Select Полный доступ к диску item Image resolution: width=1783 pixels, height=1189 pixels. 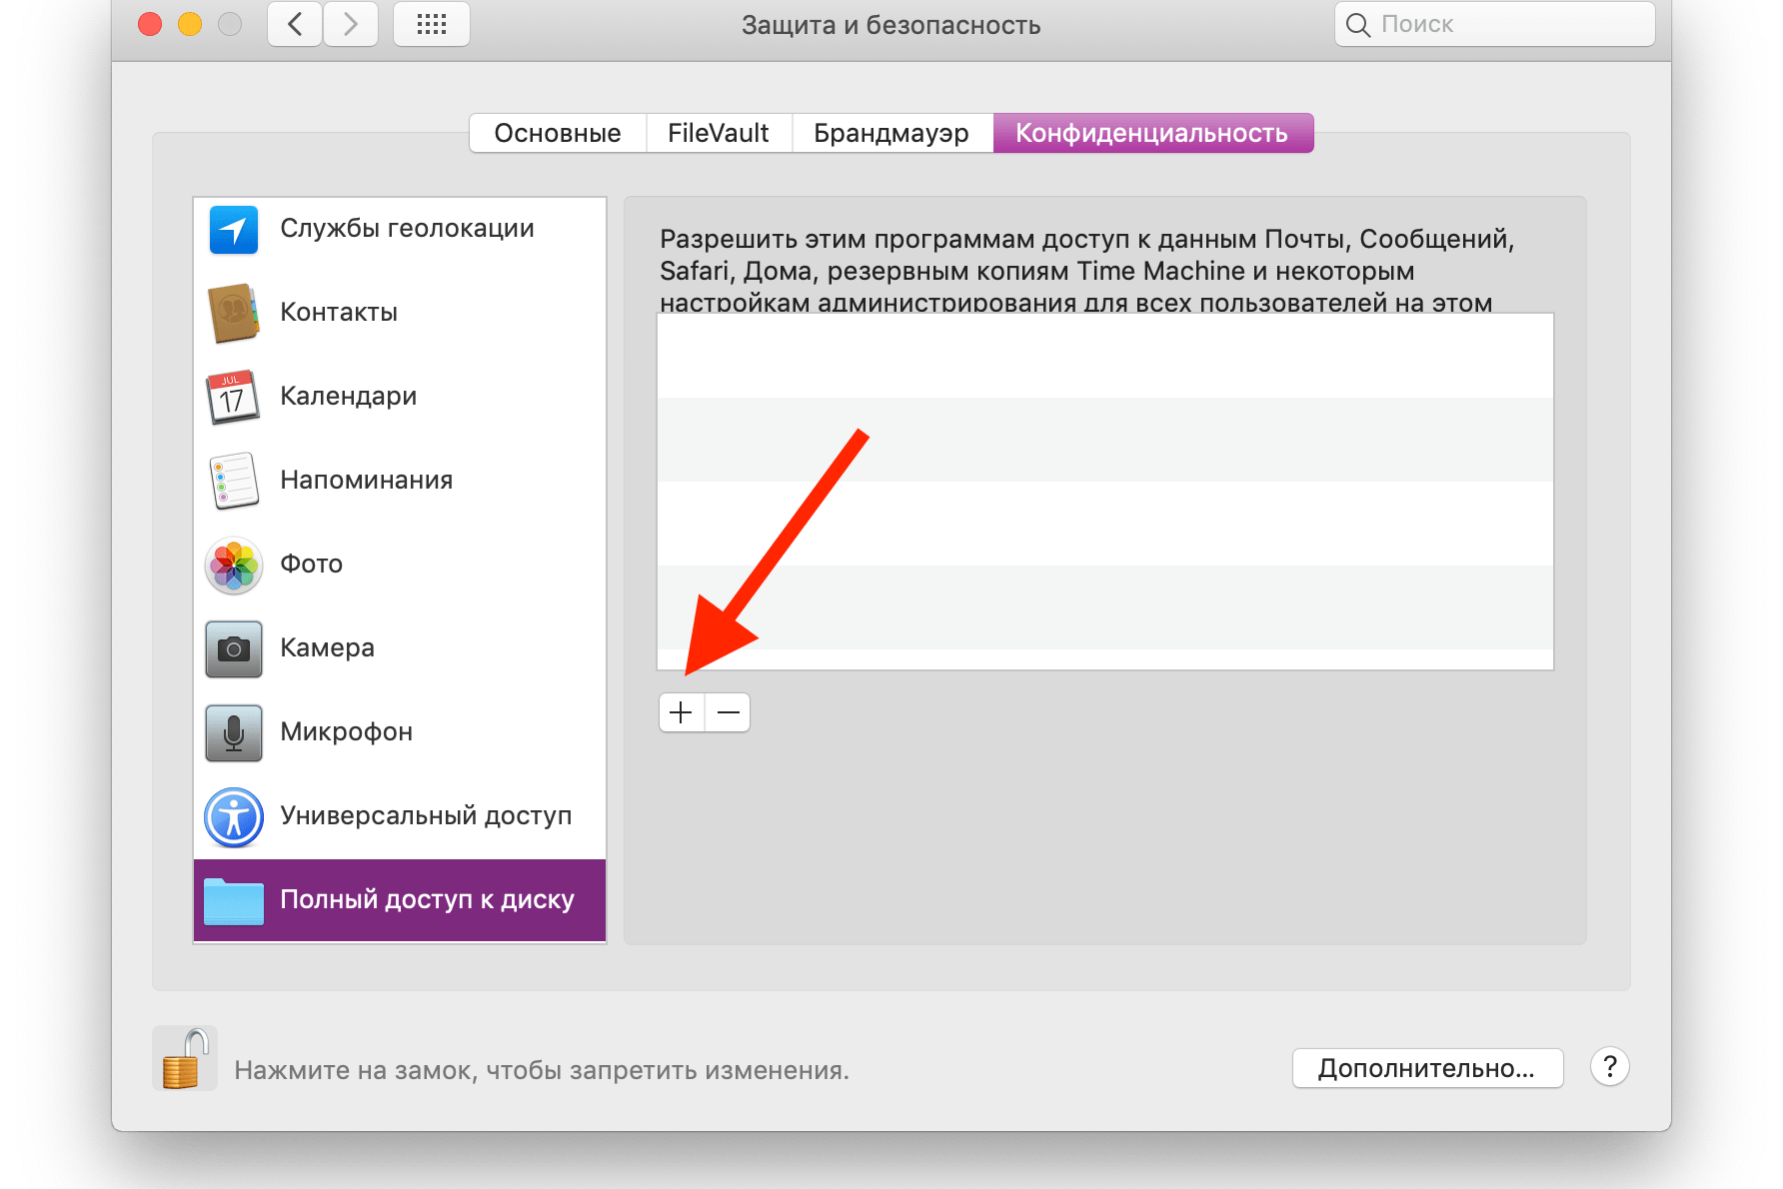pyautogui.click(x=400, y=900)
